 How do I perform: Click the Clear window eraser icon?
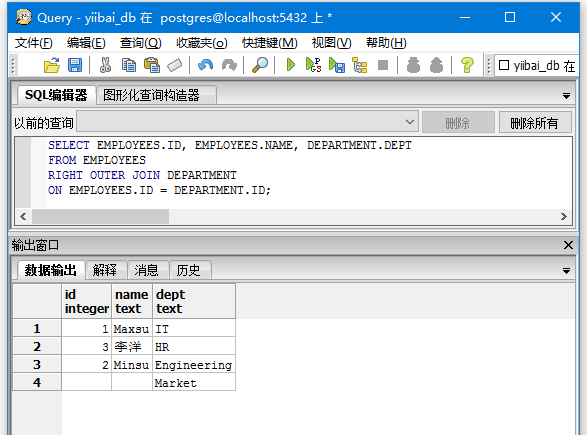pyautogui.click(x=174, y=65)
